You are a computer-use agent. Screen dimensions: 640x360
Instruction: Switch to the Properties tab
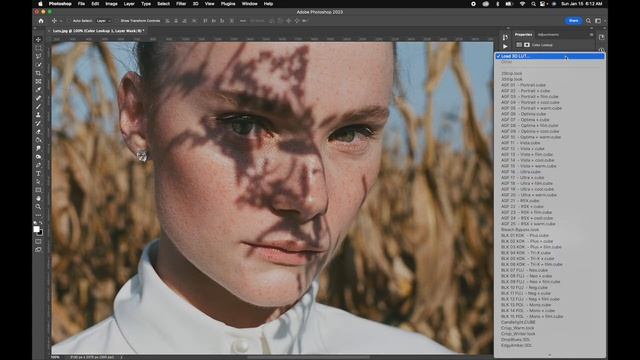point(523,35)
